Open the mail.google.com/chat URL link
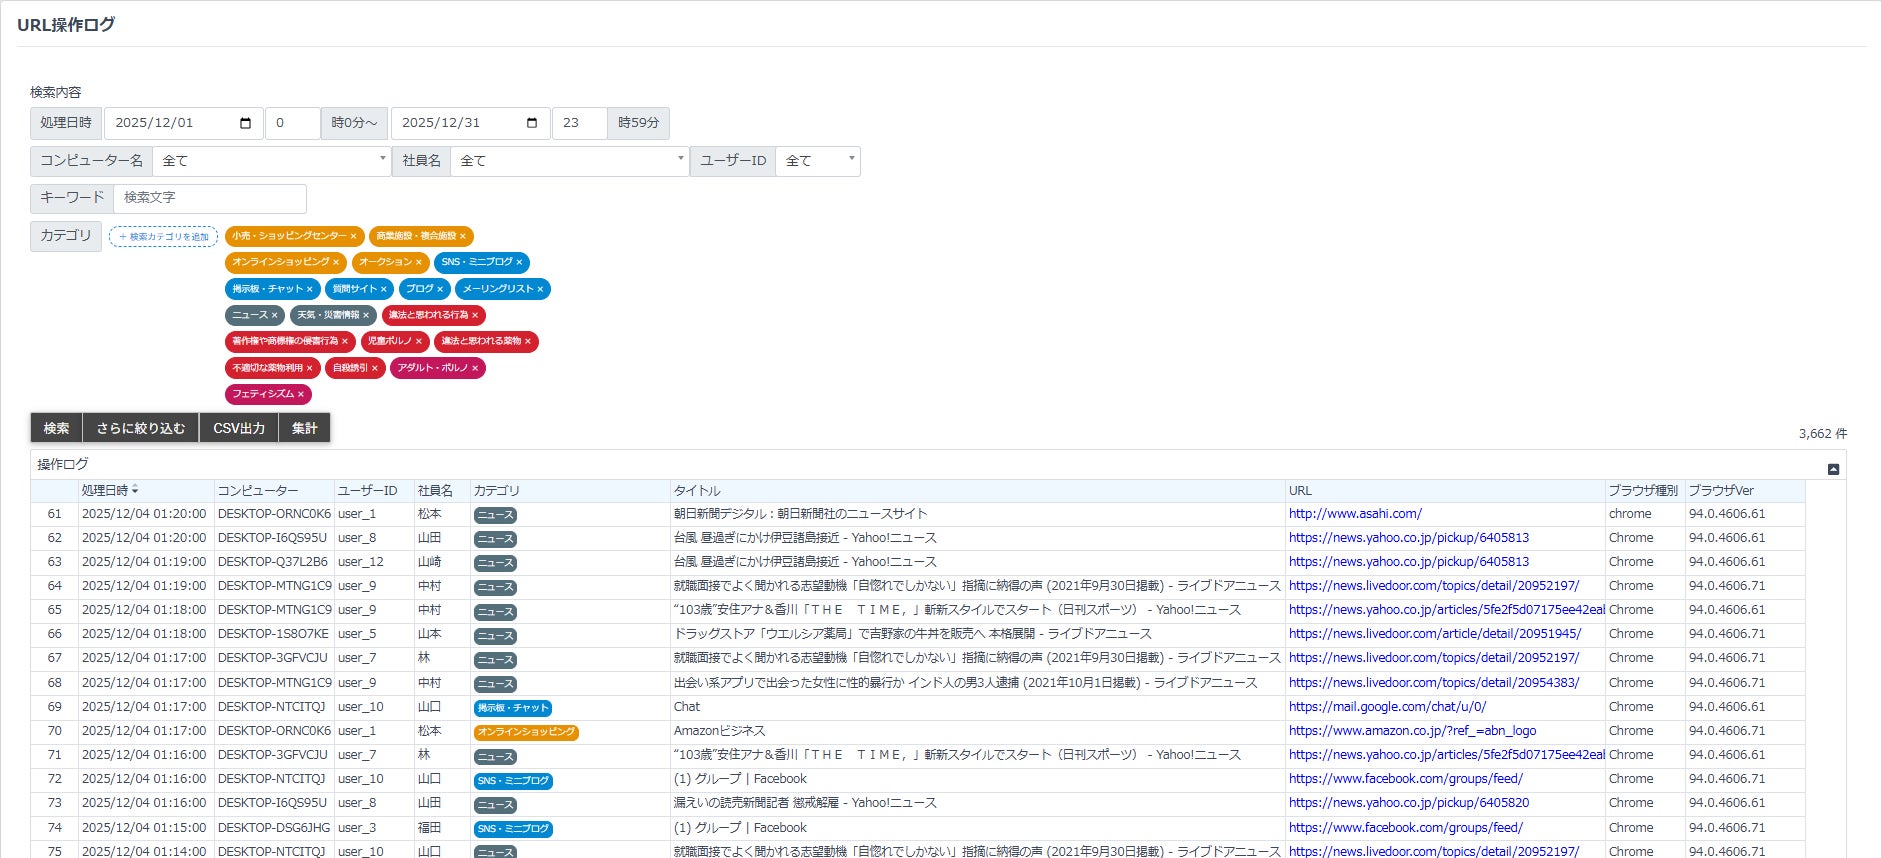Viewport: 1881px width, 858px height. click(1387, 707)
